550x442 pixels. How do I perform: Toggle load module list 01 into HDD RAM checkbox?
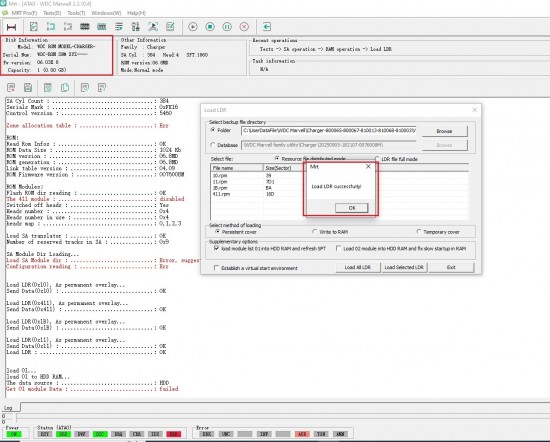(216, 248)
